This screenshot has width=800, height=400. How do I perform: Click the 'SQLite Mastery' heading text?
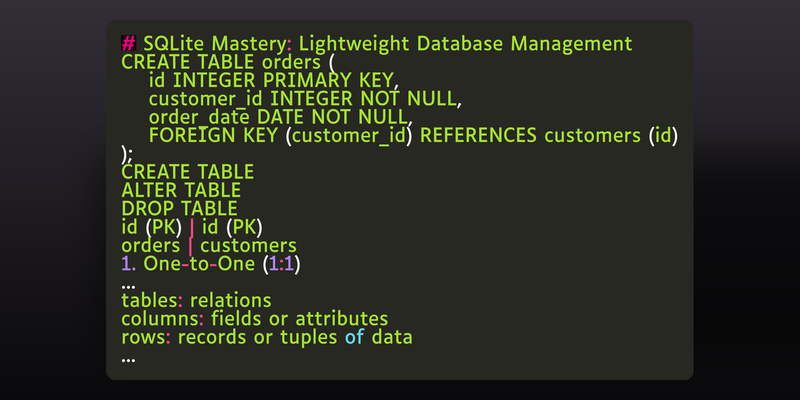tap(214, 44)
